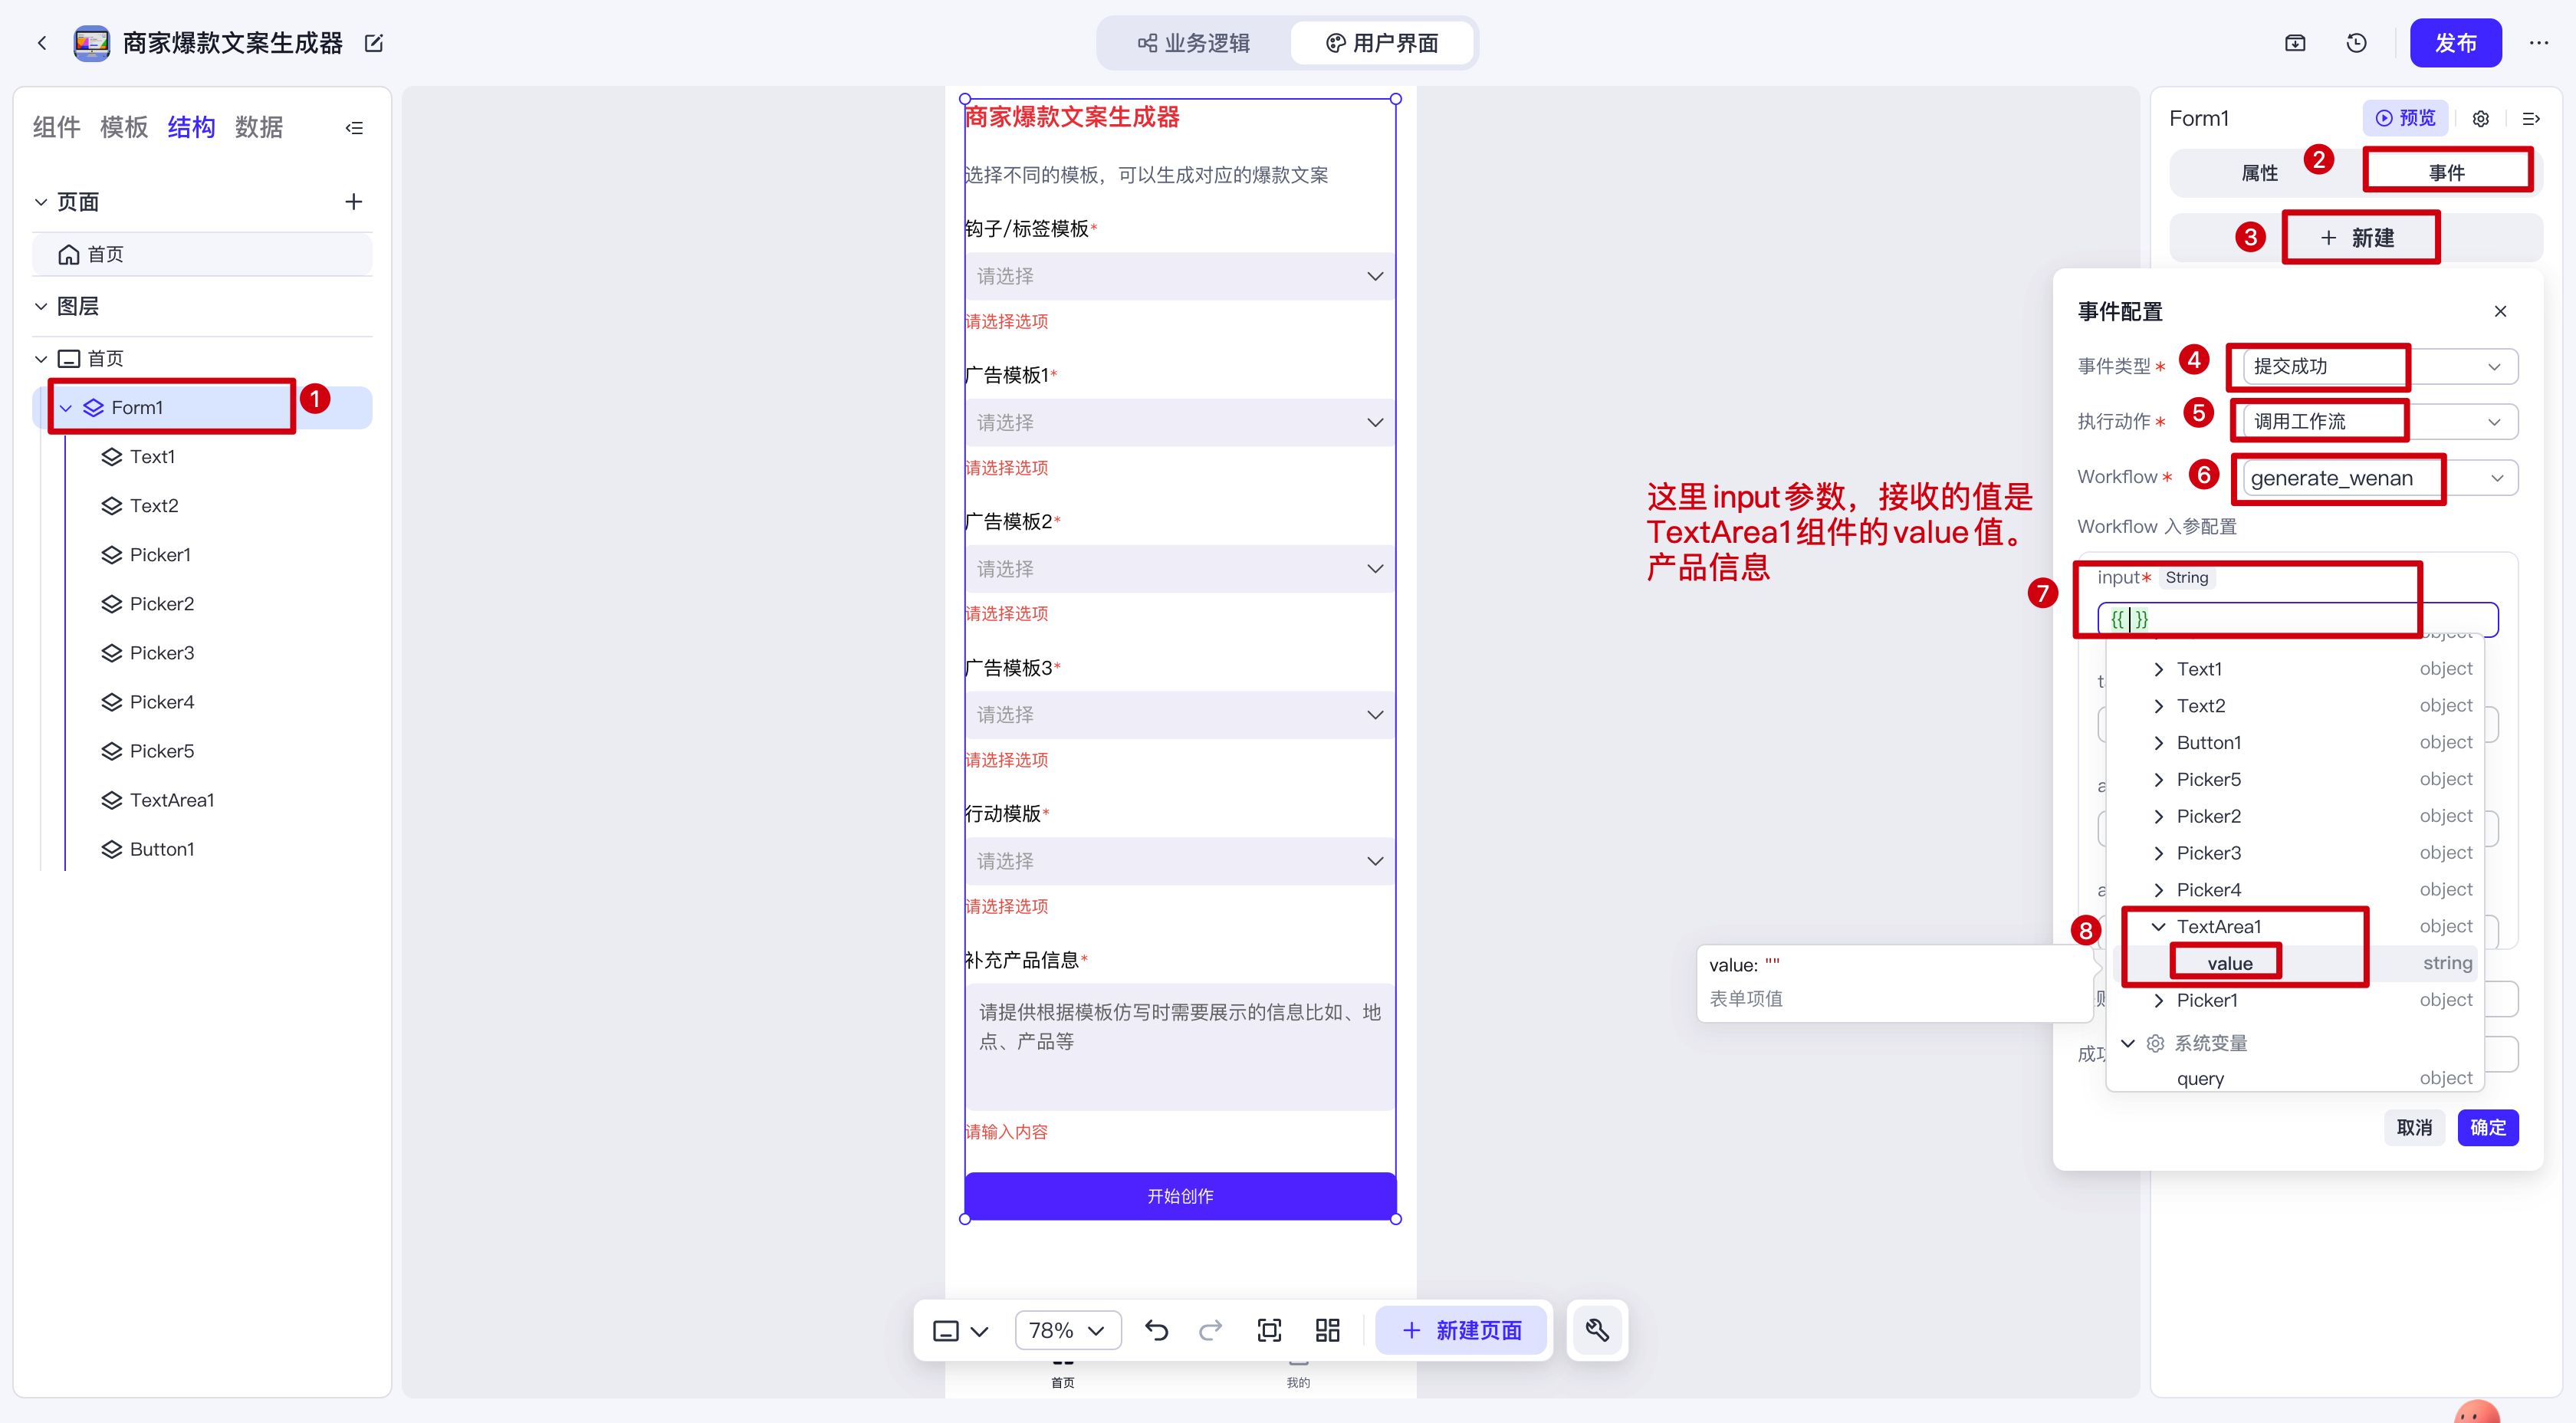Click the edit app name pencil icon
The image size is (2576, 1423).
tap(374, 43)
